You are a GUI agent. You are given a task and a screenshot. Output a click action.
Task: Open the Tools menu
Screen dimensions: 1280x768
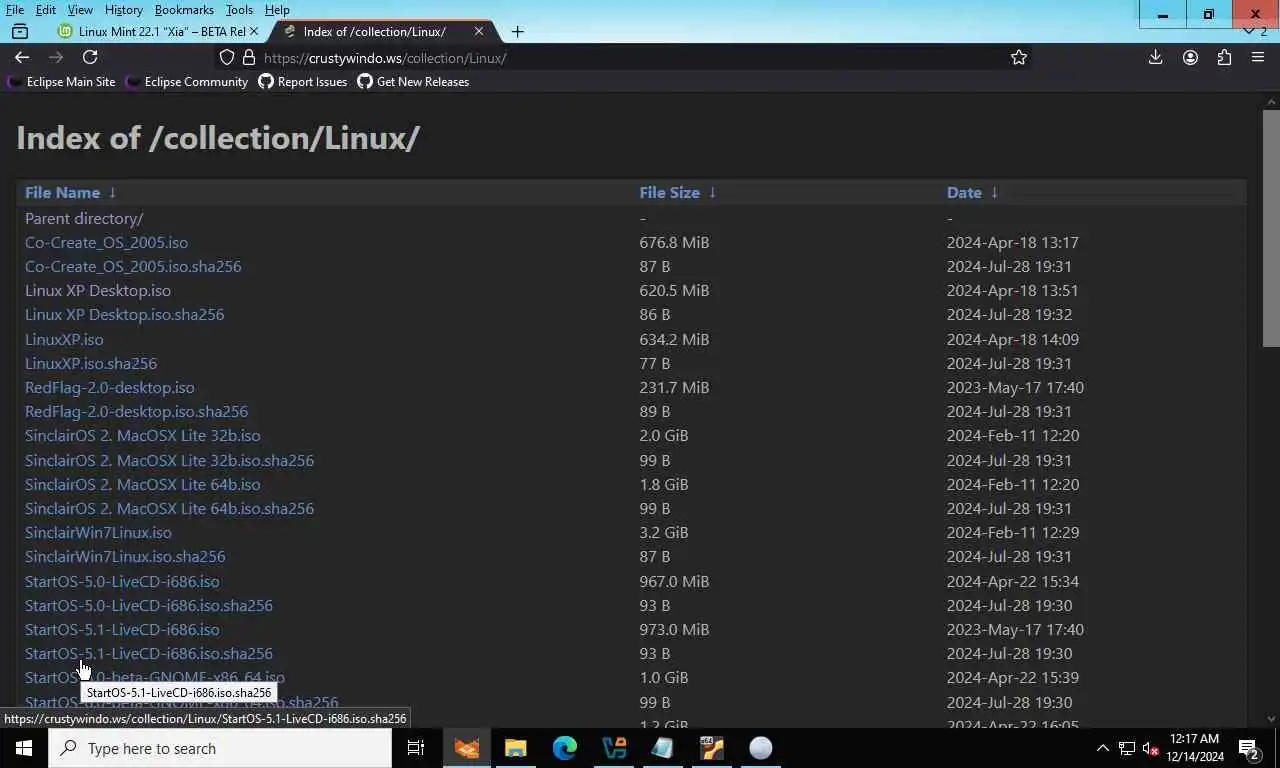[x=239, y=10]
